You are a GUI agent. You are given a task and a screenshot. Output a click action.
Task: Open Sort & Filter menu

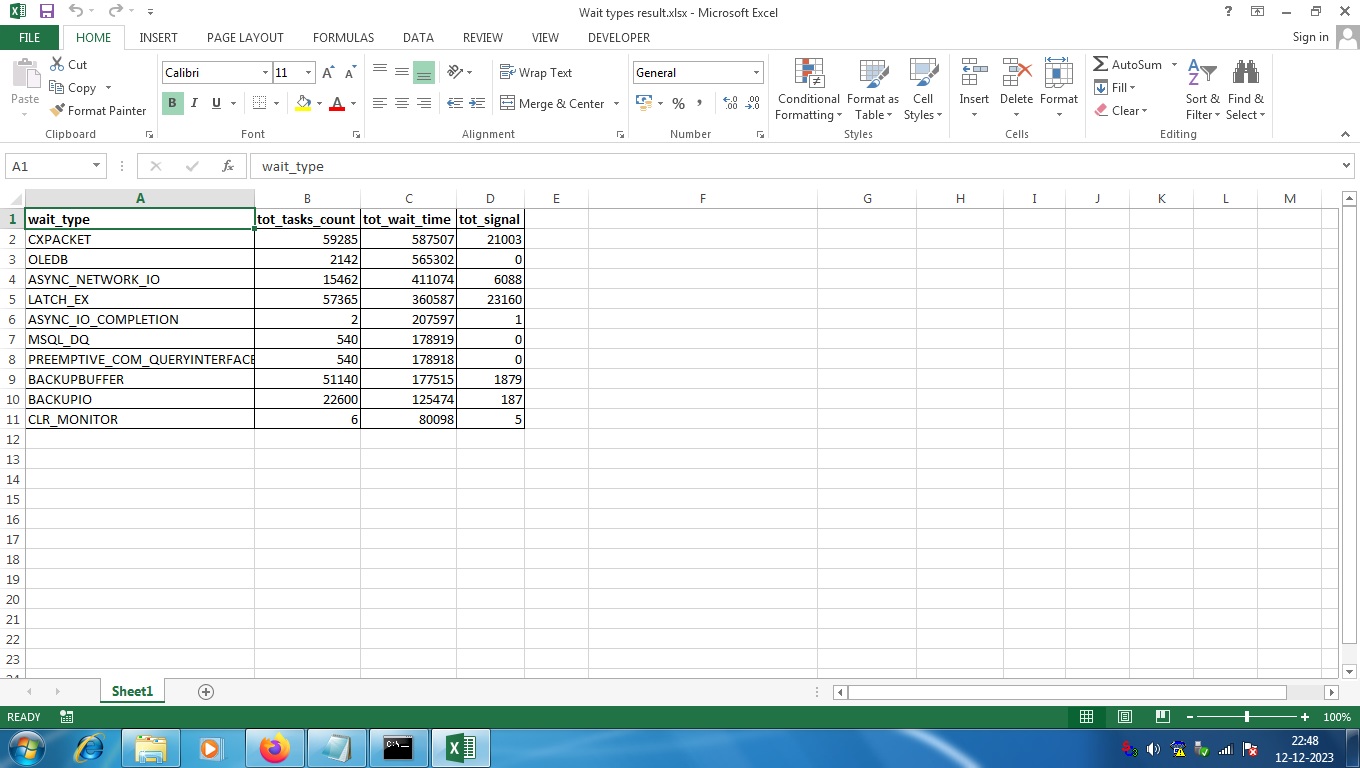1202,89
